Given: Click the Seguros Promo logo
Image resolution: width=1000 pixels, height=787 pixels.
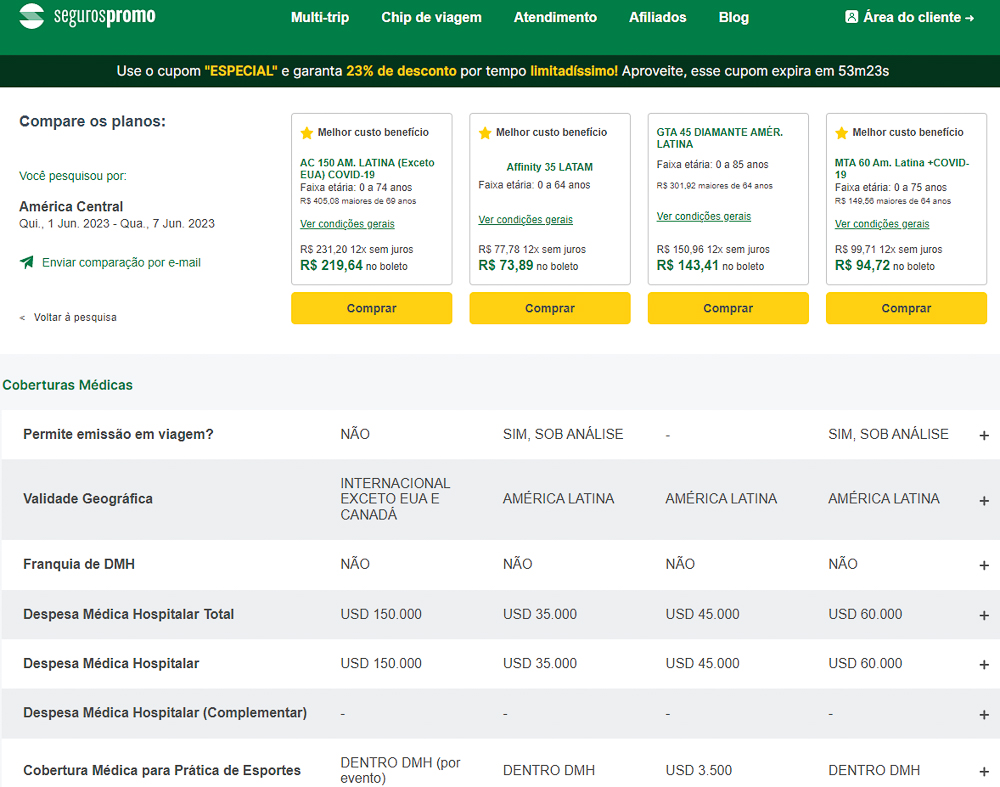Looking at the screenshot, I should tap(87, 16).
